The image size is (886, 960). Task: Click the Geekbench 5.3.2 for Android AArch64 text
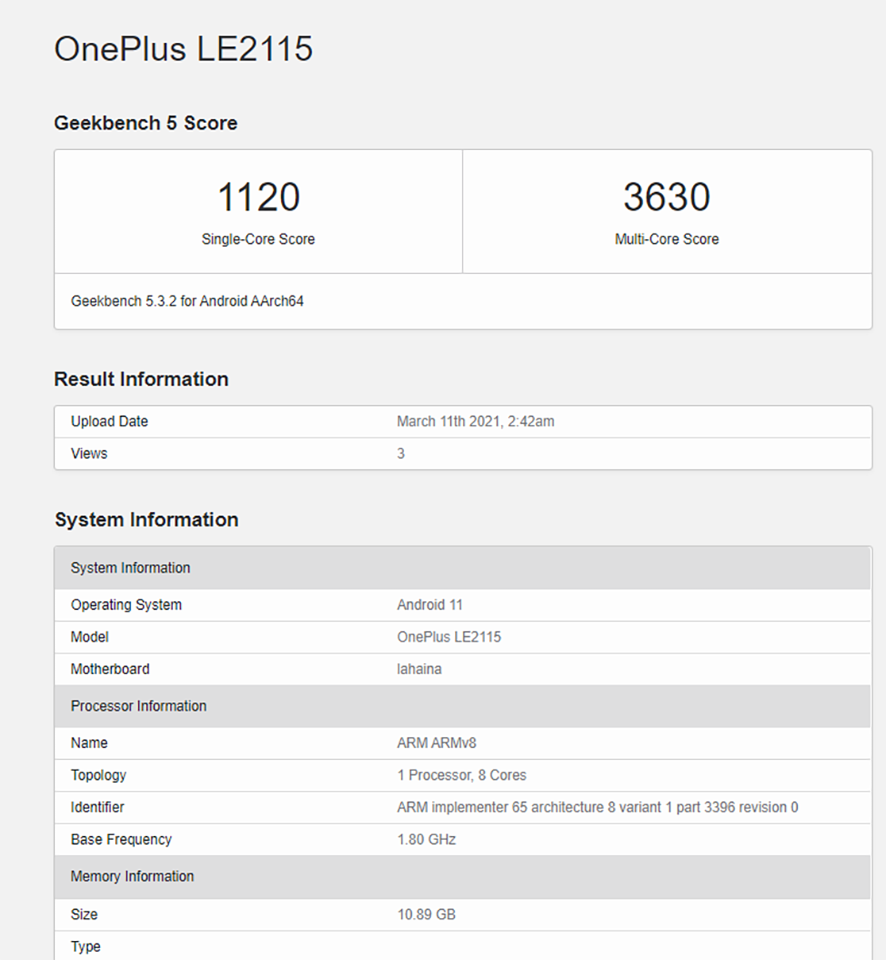coord(187,301)
